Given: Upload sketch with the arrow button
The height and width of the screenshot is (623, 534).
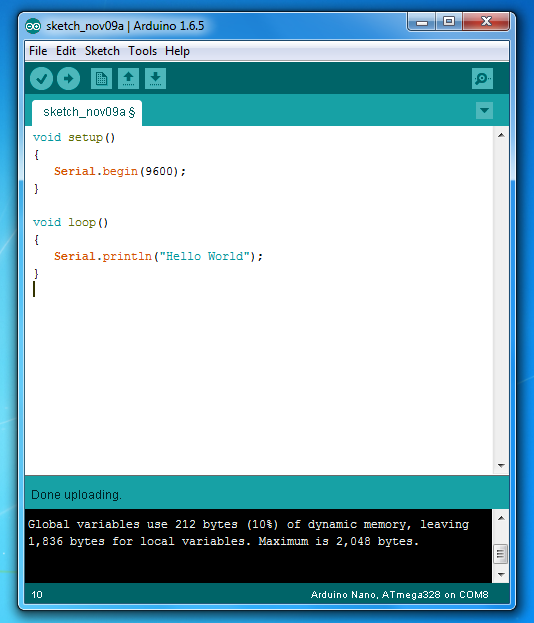Looking at the screenshot, I should point(68,79).
